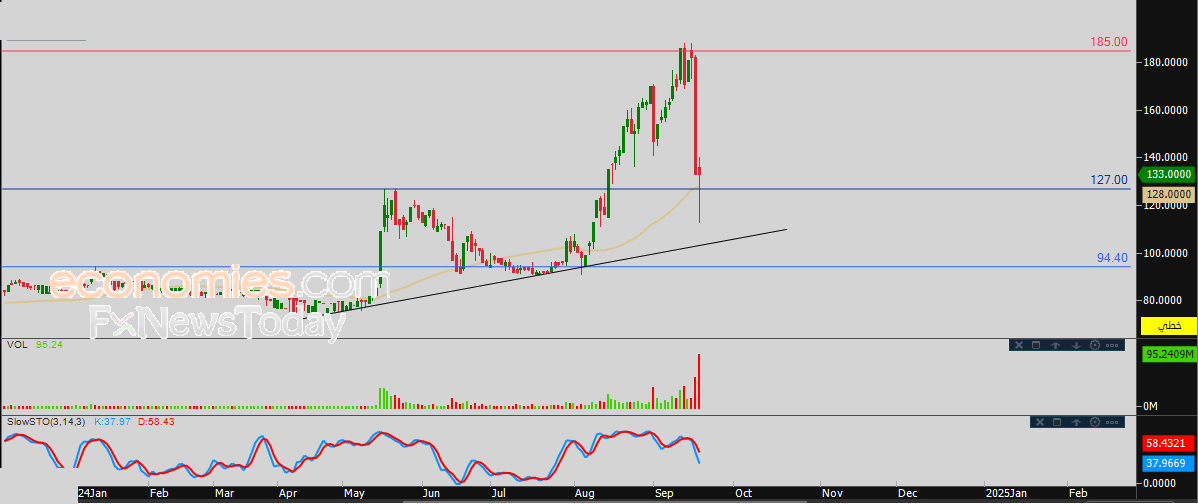Click the SlowSTO(3,14,3) indicator title
1198x504 pixels.
(x=46, y=422)
